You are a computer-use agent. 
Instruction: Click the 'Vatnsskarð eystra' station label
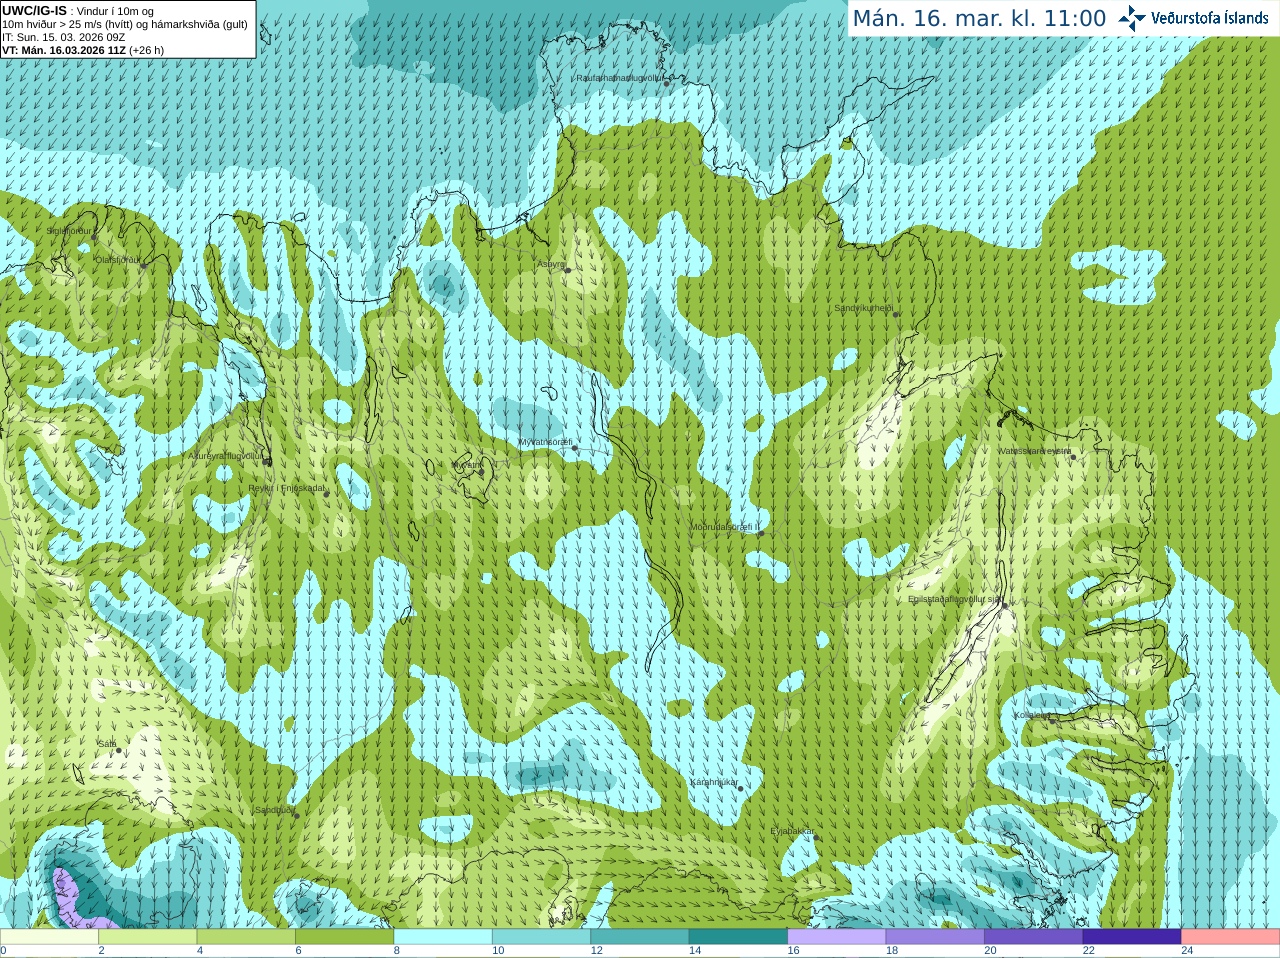[x=1034, y=451]
